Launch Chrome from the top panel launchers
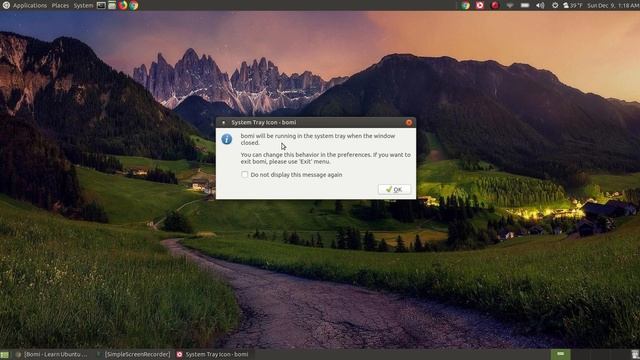640x360 pixels. point(133,5)
